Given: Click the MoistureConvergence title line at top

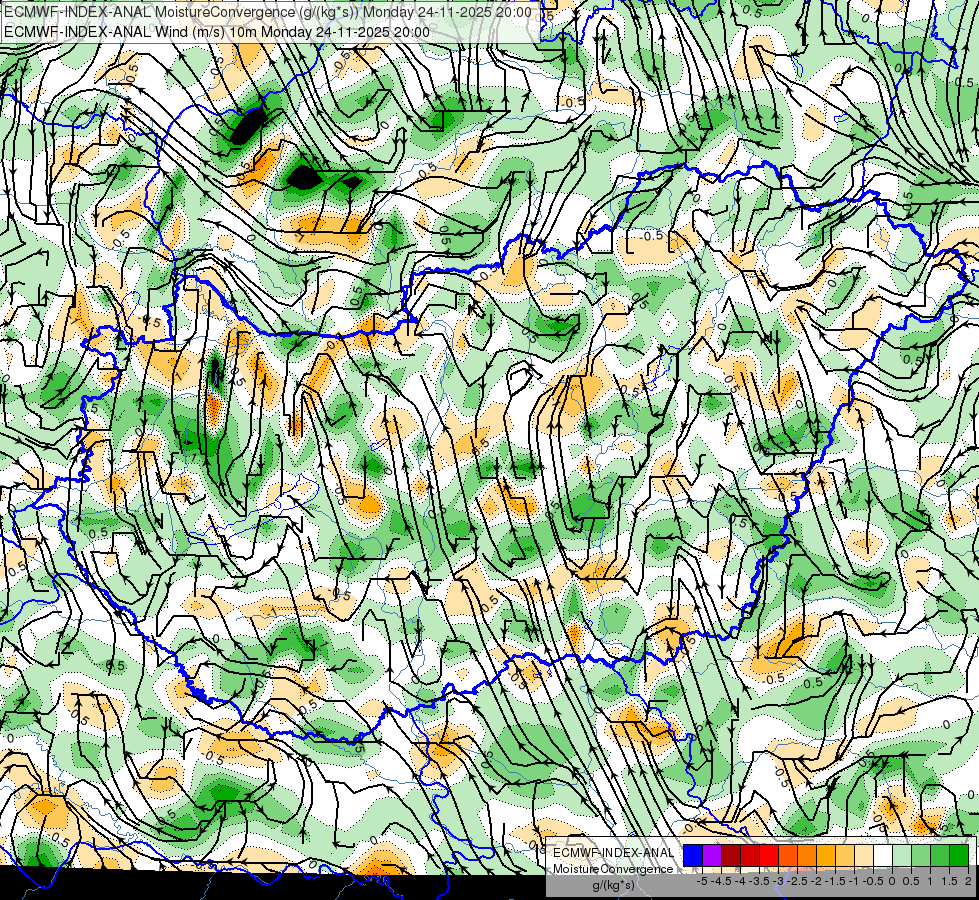Looking at the screenshot, I should (x=268, y=12).
